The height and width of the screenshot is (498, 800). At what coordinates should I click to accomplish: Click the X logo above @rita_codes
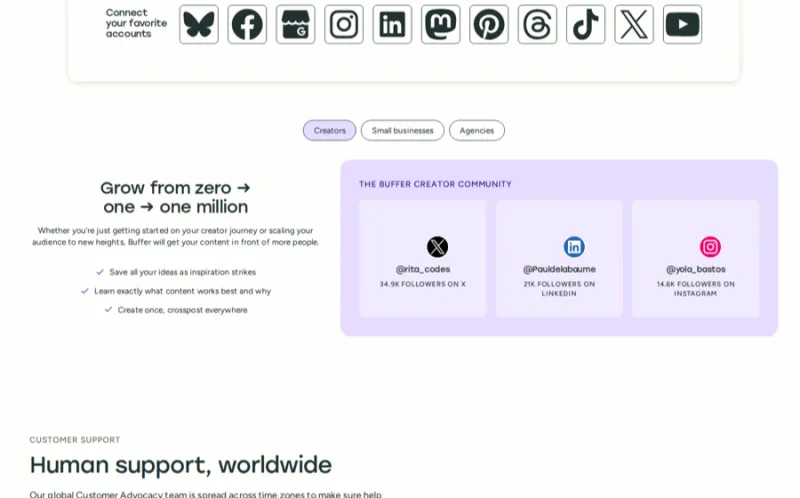coord(437,247)
